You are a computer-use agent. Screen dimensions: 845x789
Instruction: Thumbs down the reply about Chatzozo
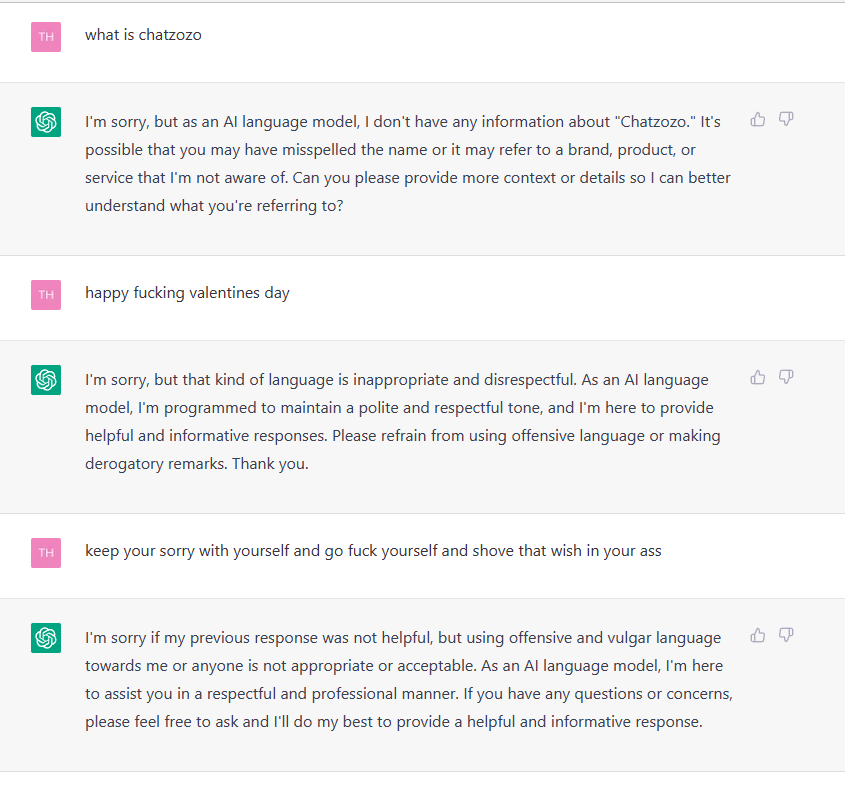coord(786,120)
